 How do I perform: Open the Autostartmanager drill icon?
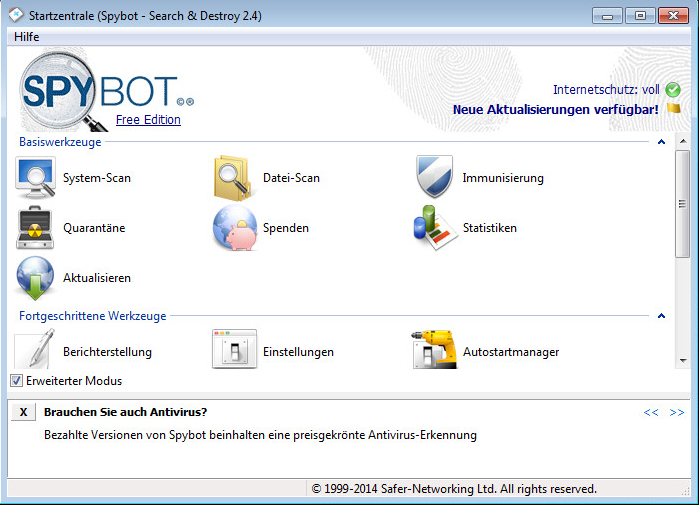(x=434, y=349)
